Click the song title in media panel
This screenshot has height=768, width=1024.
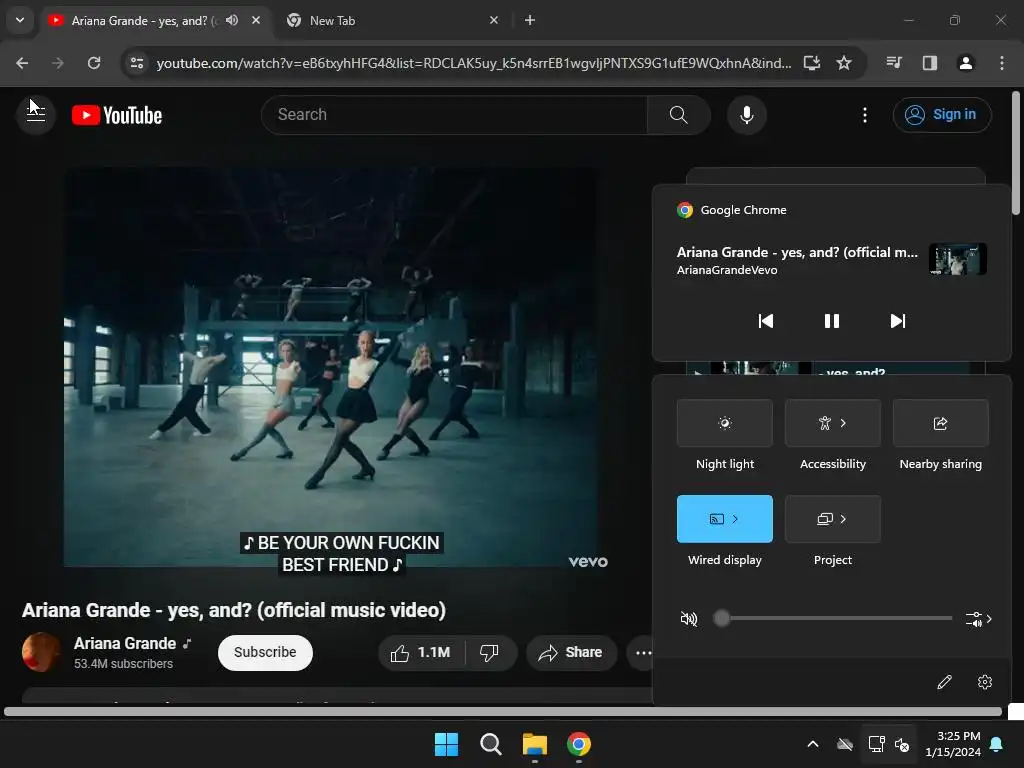click(797, 252)
